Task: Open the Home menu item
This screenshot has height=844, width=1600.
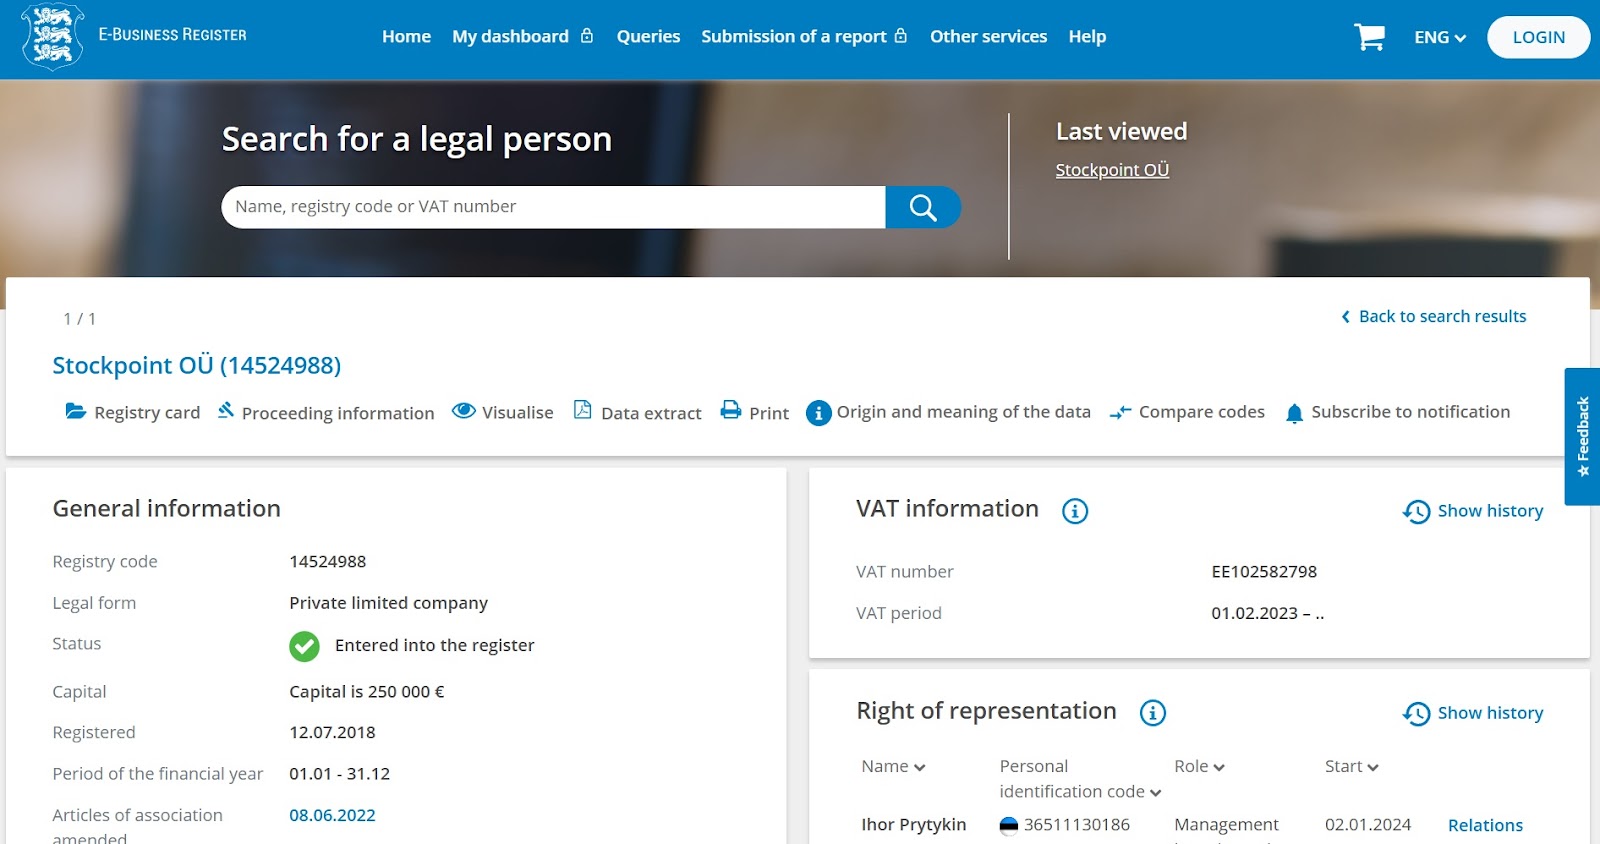Action: coord(406,36)
